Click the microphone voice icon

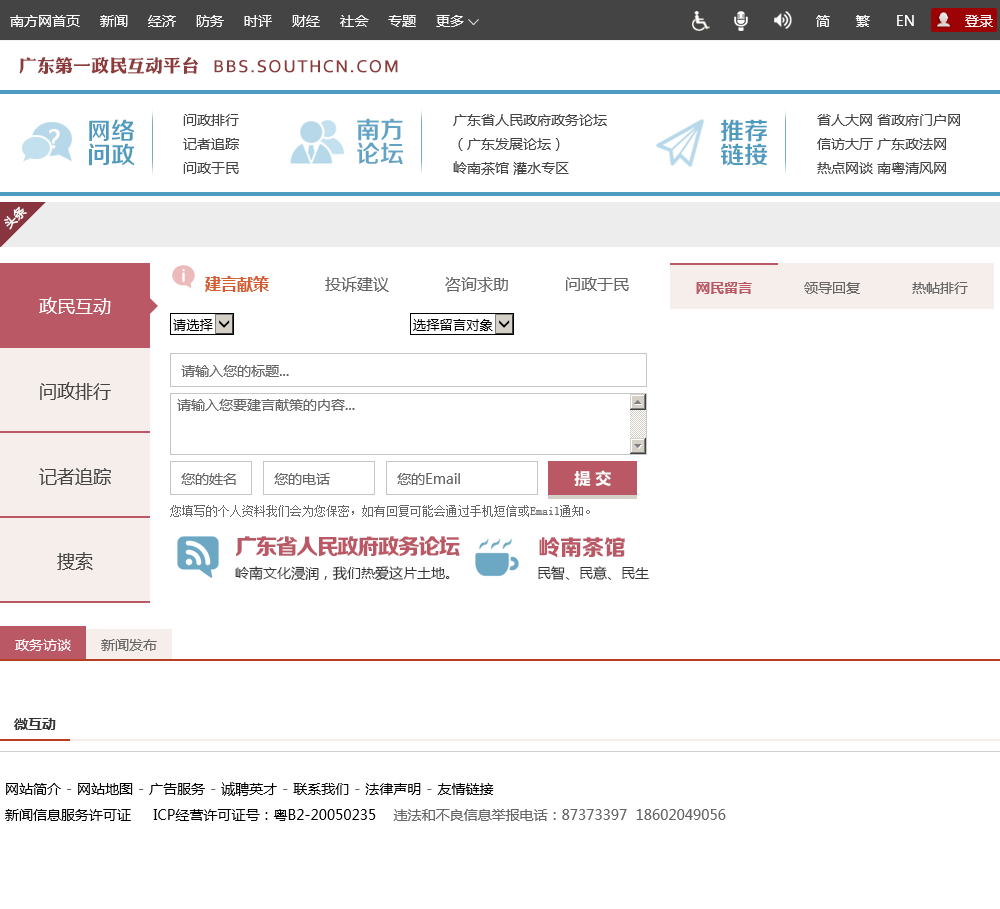point(741,21)
